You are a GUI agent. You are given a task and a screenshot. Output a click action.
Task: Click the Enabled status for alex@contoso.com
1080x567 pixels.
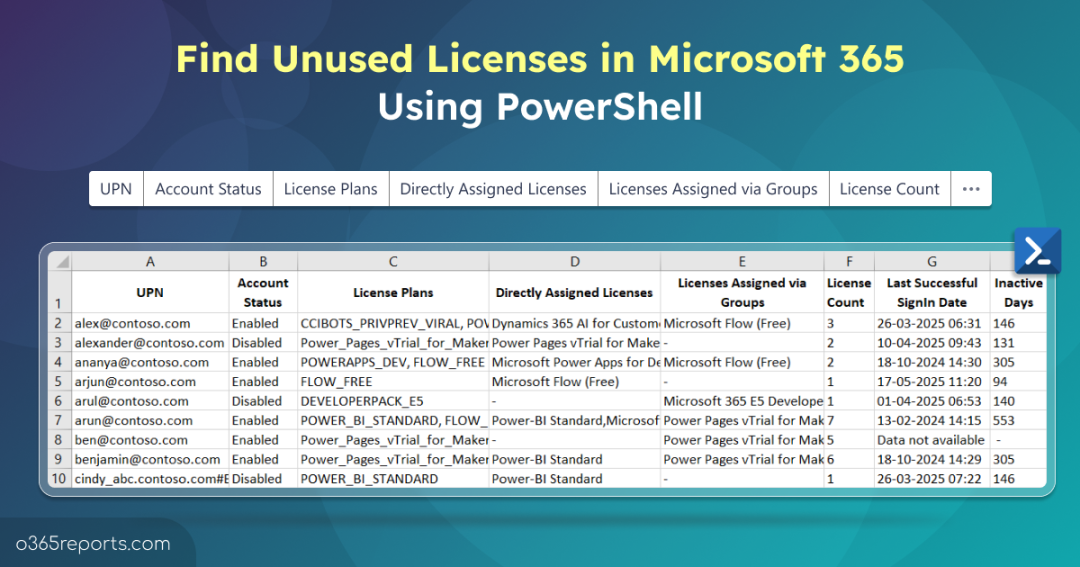(x=263, y=323)
